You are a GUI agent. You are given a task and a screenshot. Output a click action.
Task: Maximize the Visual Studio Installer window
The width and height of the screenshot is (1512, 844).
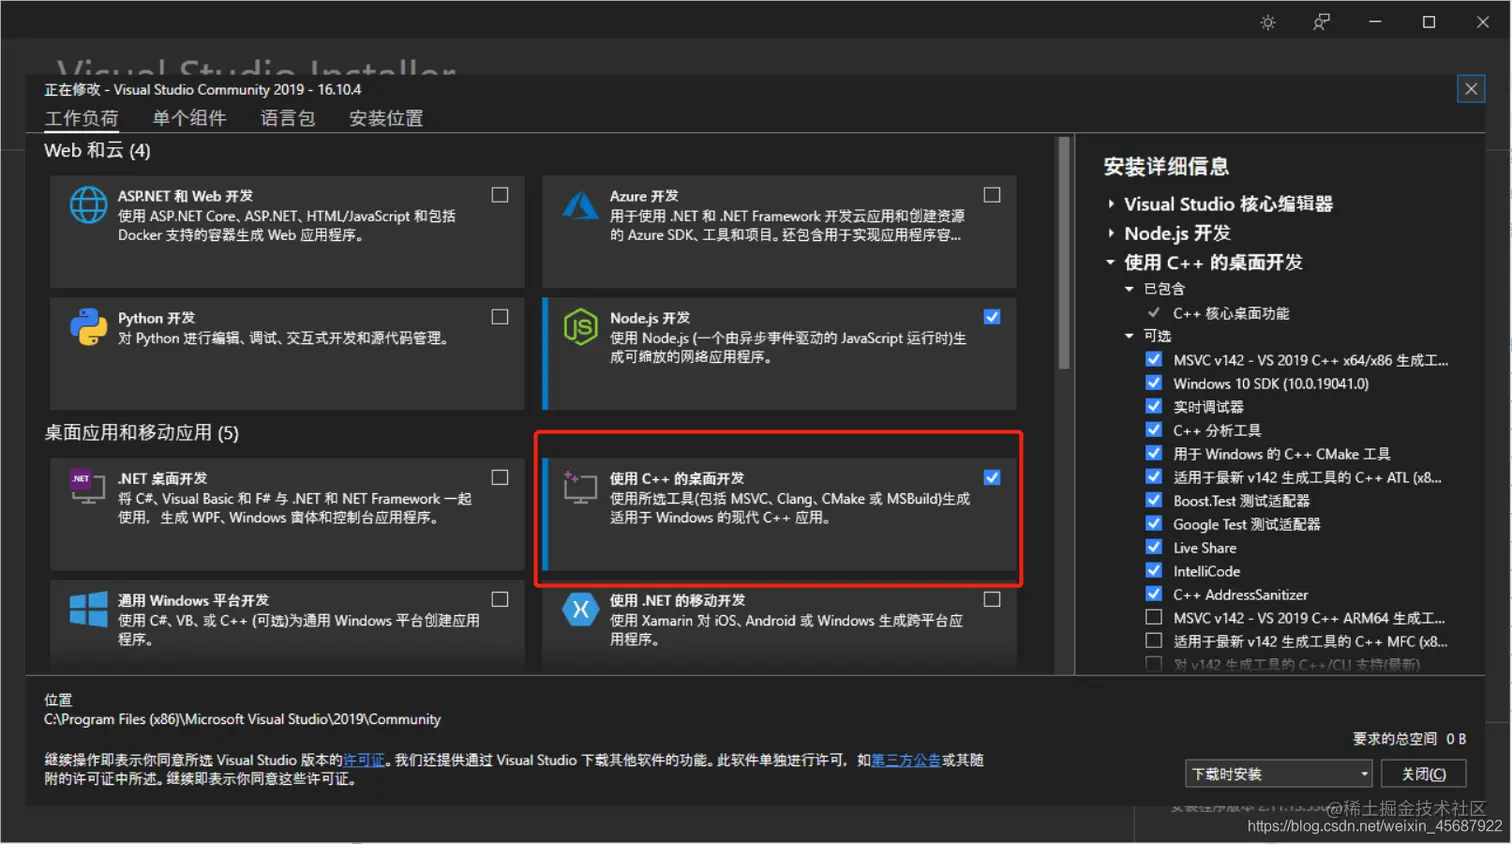[x=1429, y=22]
